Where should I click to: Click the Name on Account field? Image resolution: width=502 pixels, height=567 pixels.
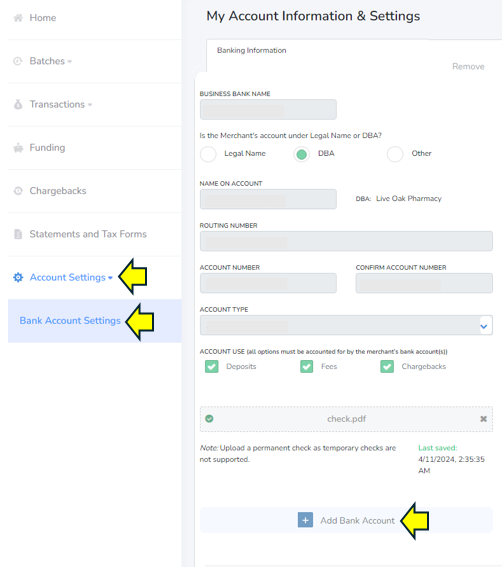[268, 199]
